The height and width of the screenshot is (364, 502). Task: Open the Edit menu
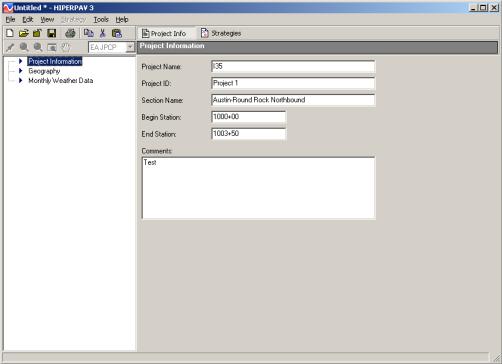pyautogui.click(x=28, y=20)
